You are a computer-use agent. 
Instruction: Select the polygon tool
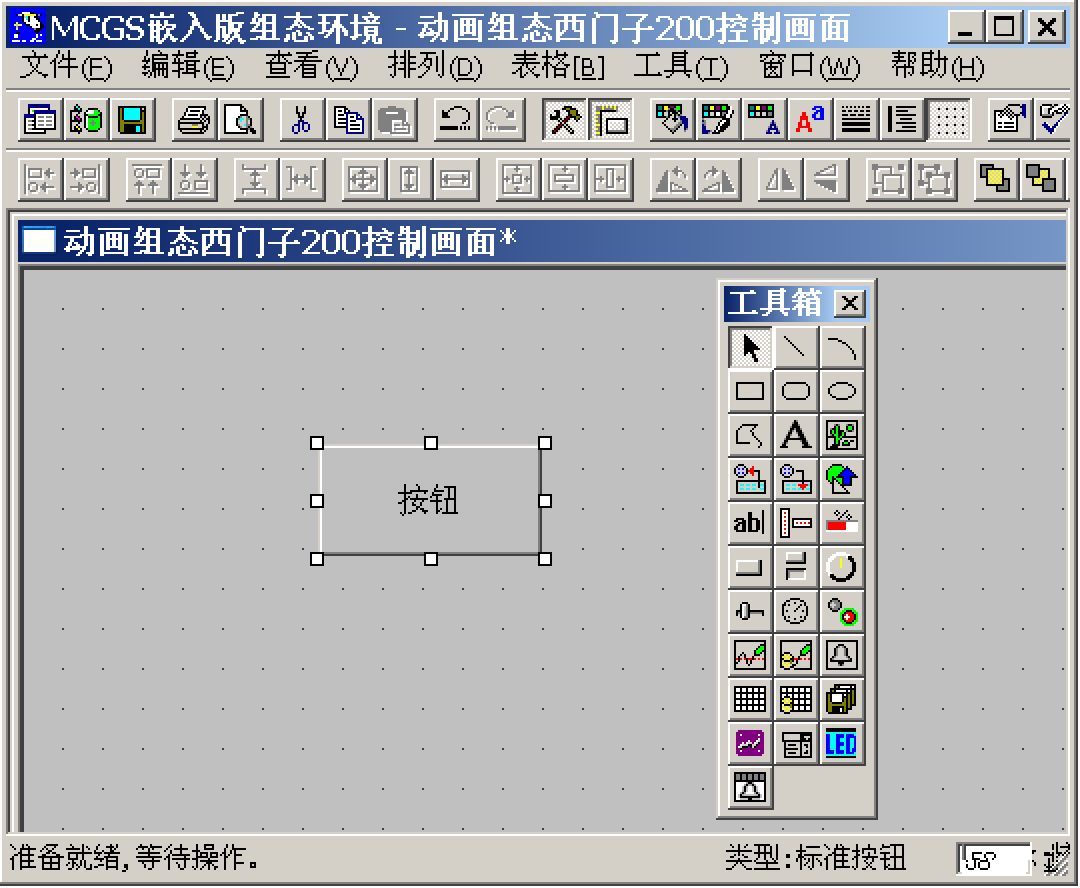pyautogui.click(x=750, y=435)
